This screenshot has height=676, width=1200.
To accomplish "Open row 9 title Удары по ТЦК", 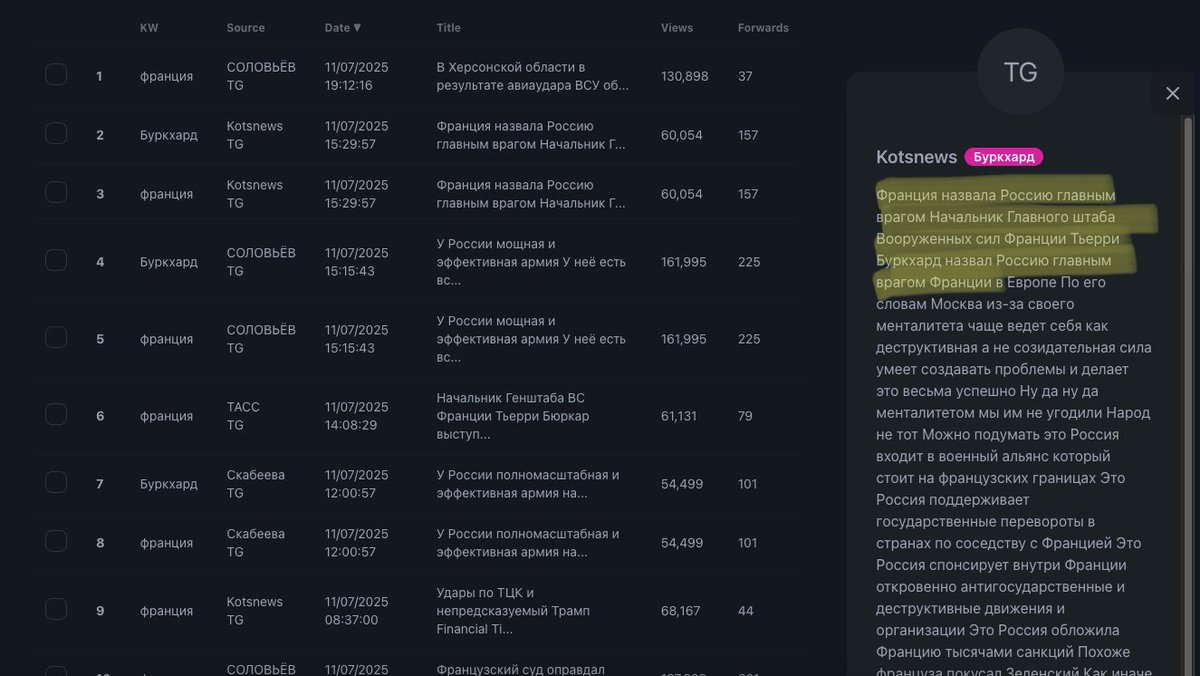I will (x=513, y=611).
